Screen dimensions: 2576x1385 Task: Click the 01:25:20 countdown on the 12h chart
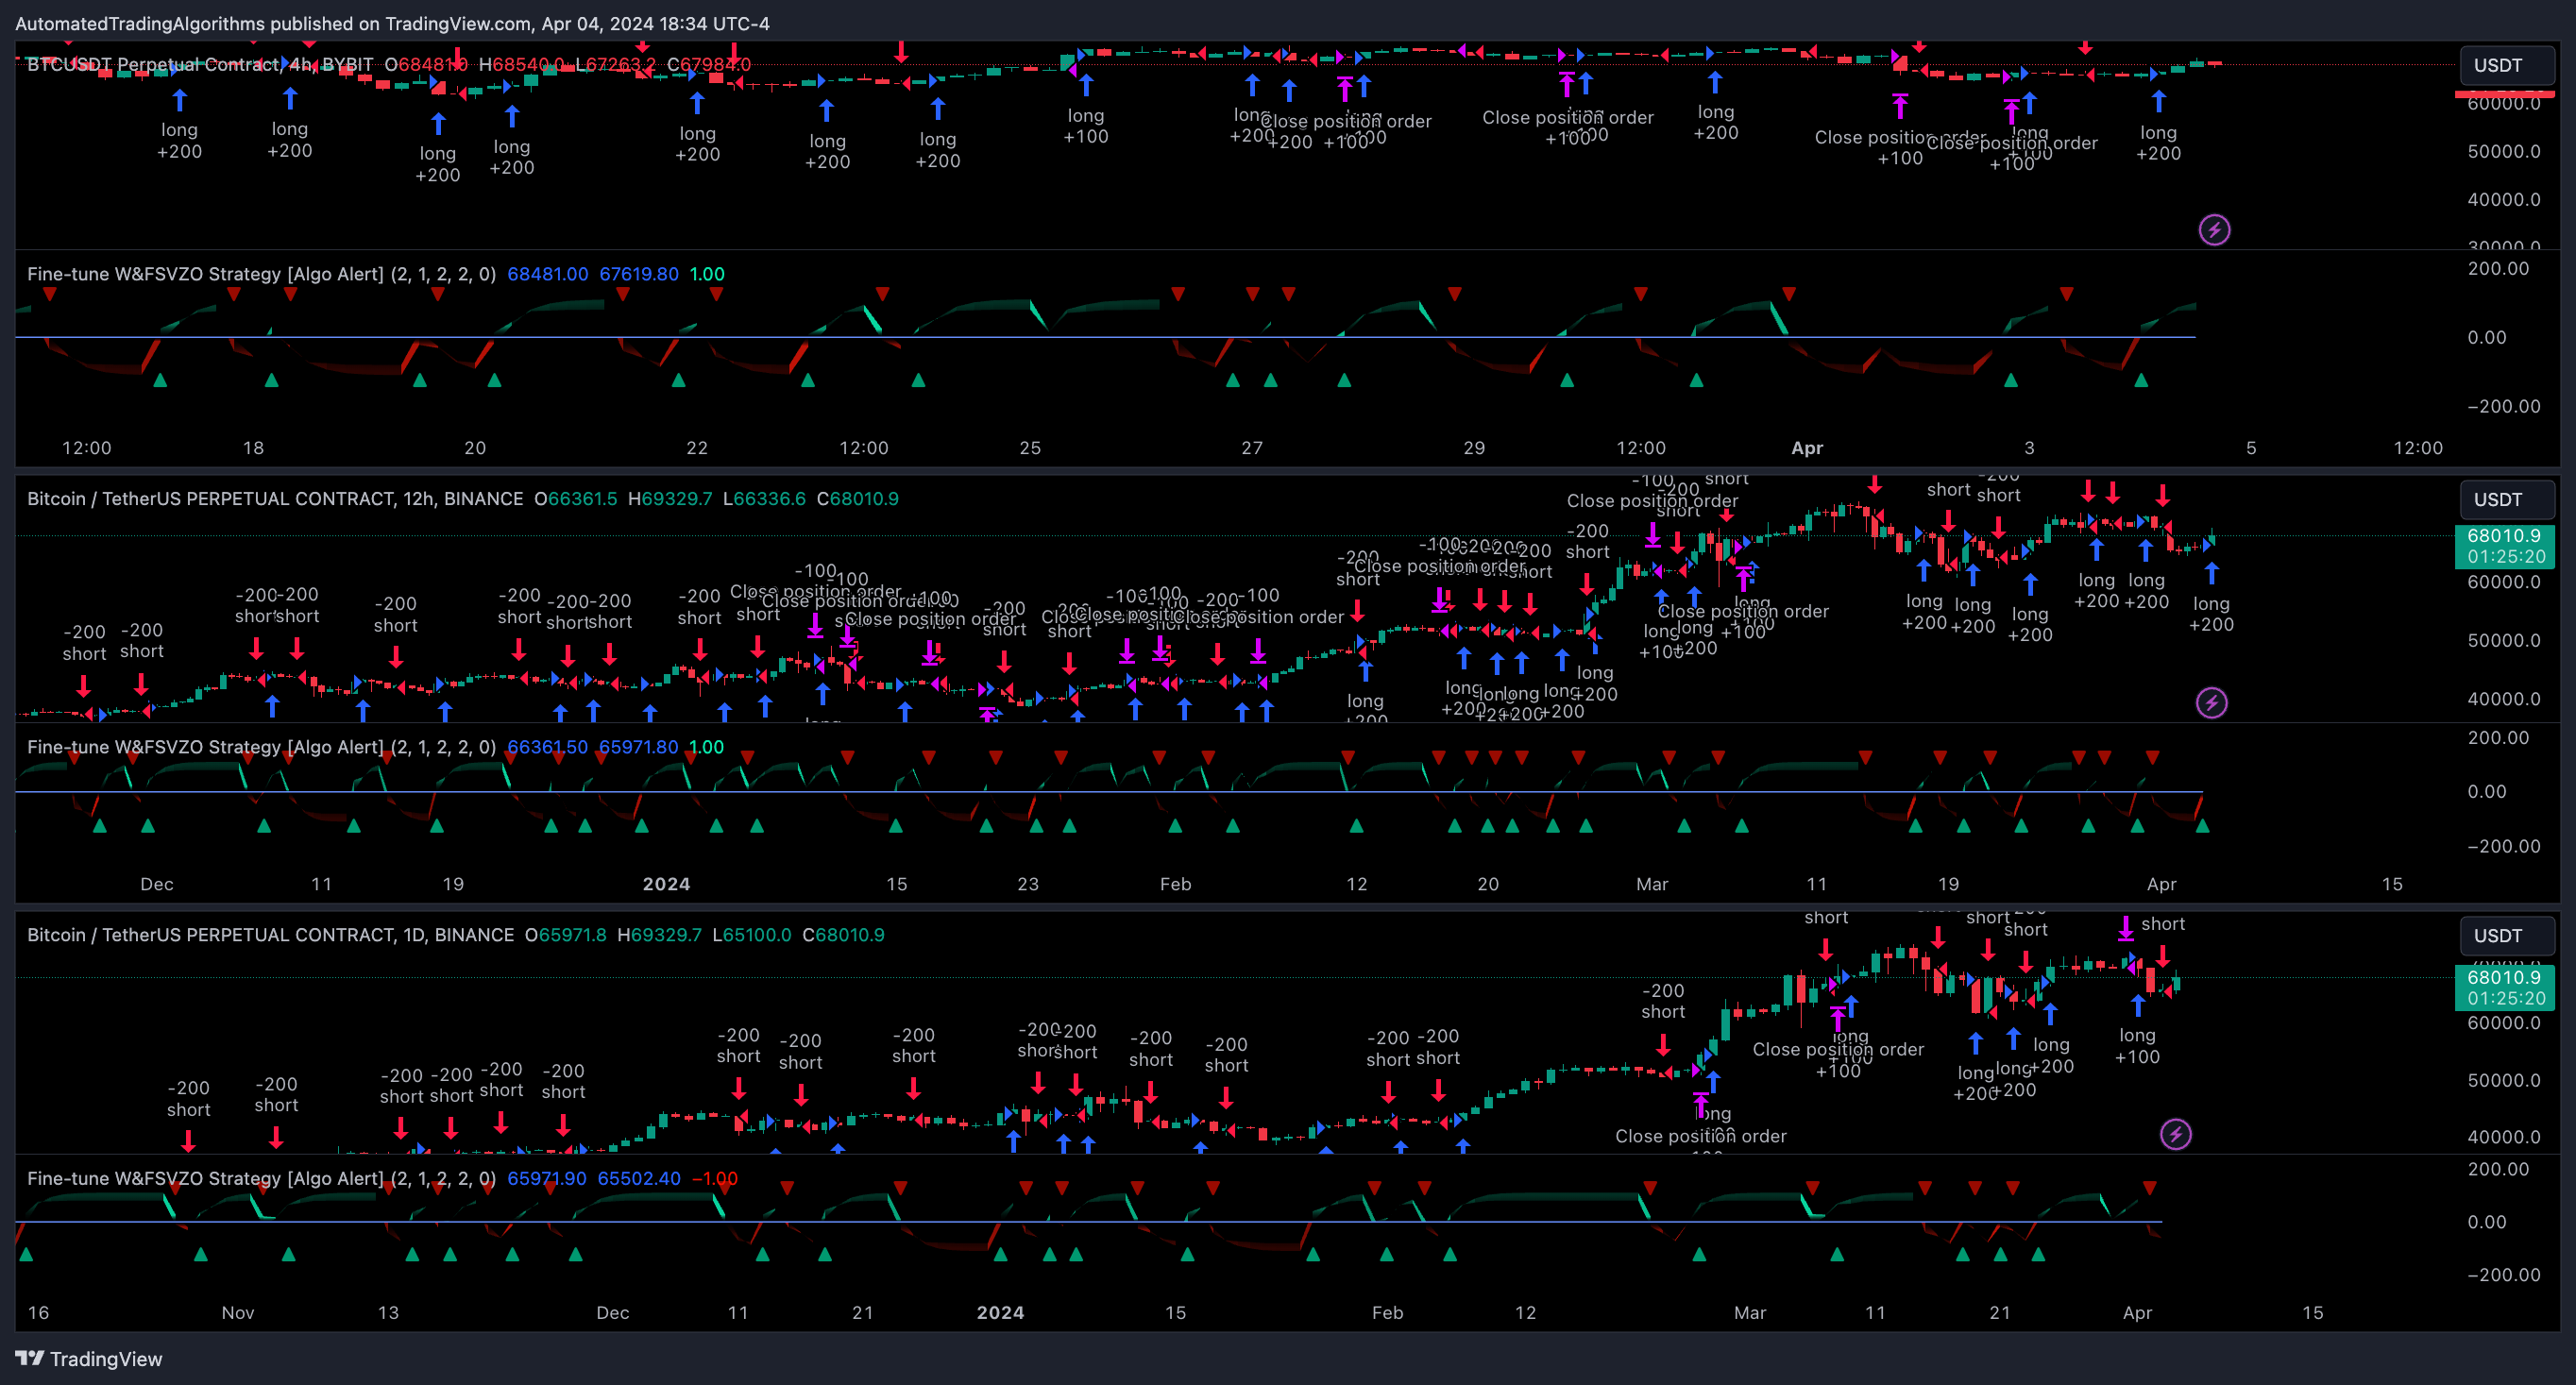[2506, 557]
